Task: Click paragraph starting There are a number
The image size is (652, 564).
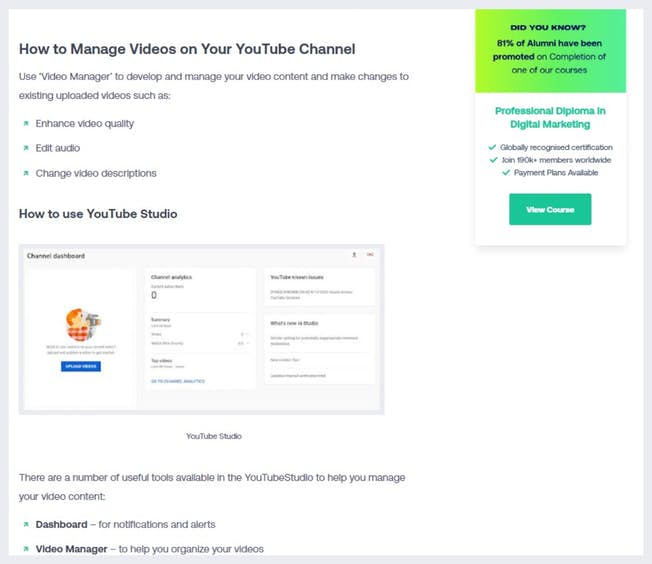Action: pyautogui.click(x=212, y=487)
